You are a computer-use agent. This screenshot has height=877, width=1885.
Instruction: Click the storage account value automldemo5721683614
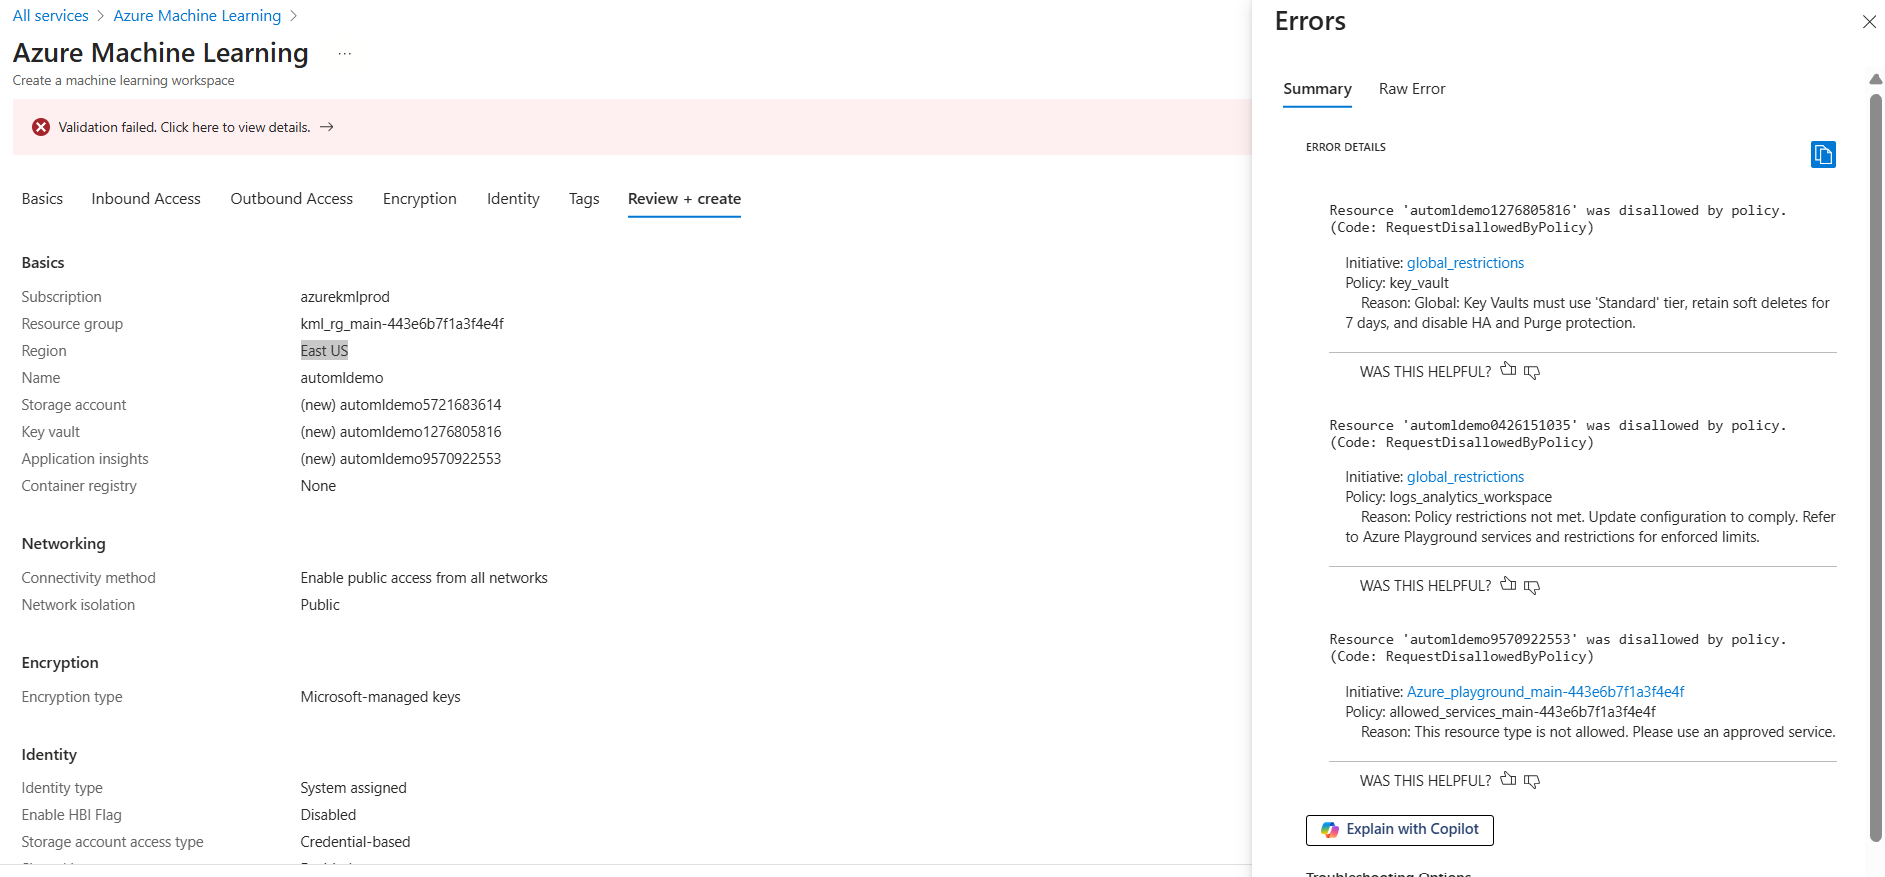tap(401, 405)
